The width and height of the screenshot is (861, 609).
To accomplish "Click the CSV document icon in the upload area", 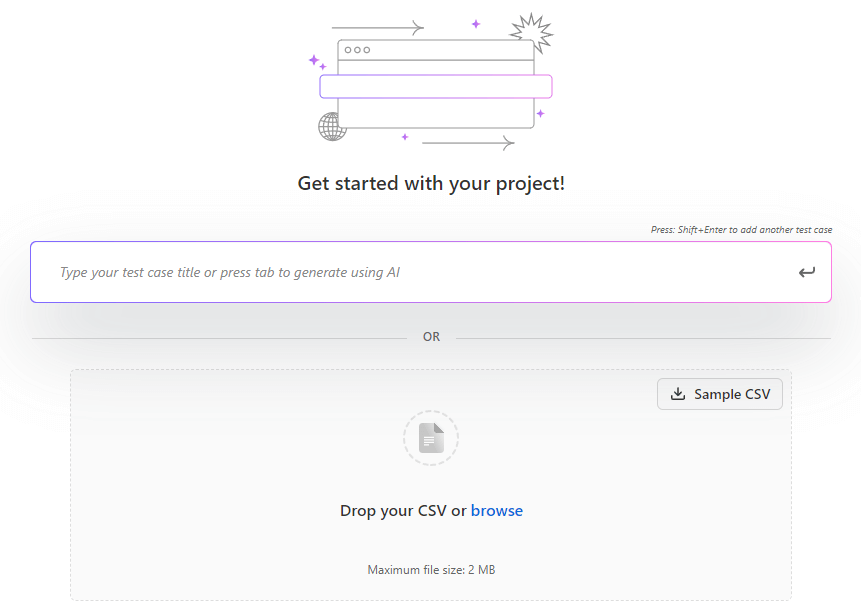I will [430, 437].
